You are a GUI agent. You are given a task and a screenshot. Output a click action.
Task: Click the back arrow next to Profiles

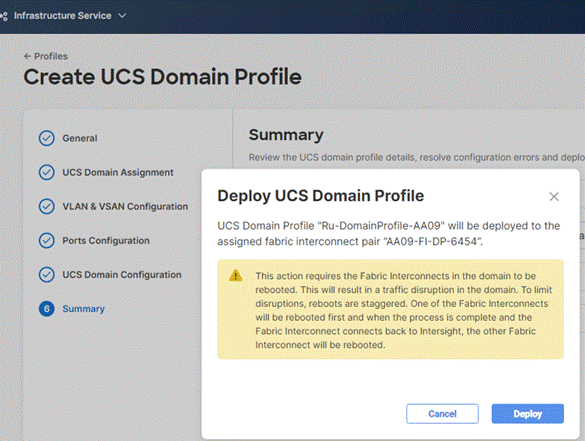pos(27,56)
